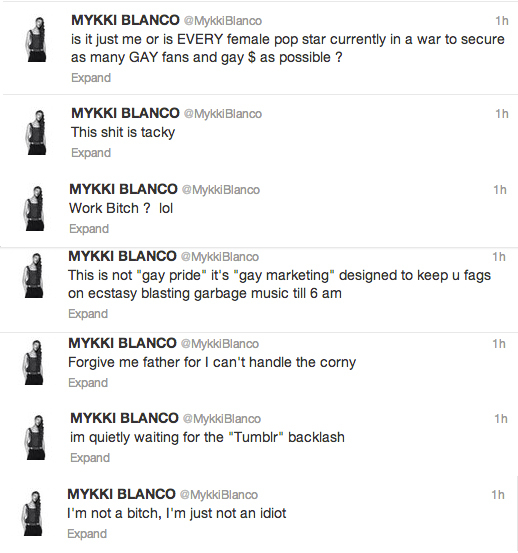Click avatar beside "I'm not a bitch" tweet
Screen dimensions: 518x553
32,514
